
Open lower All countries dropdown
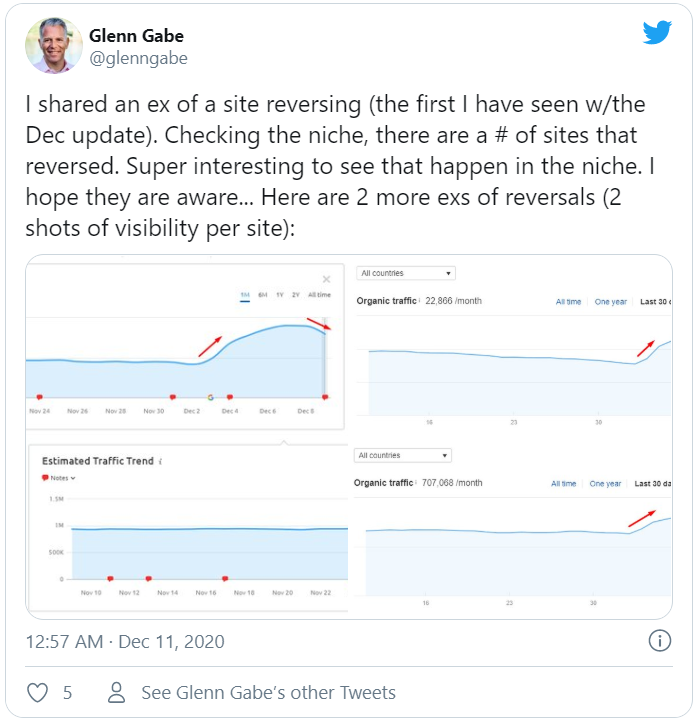click(x=403, y=455)
